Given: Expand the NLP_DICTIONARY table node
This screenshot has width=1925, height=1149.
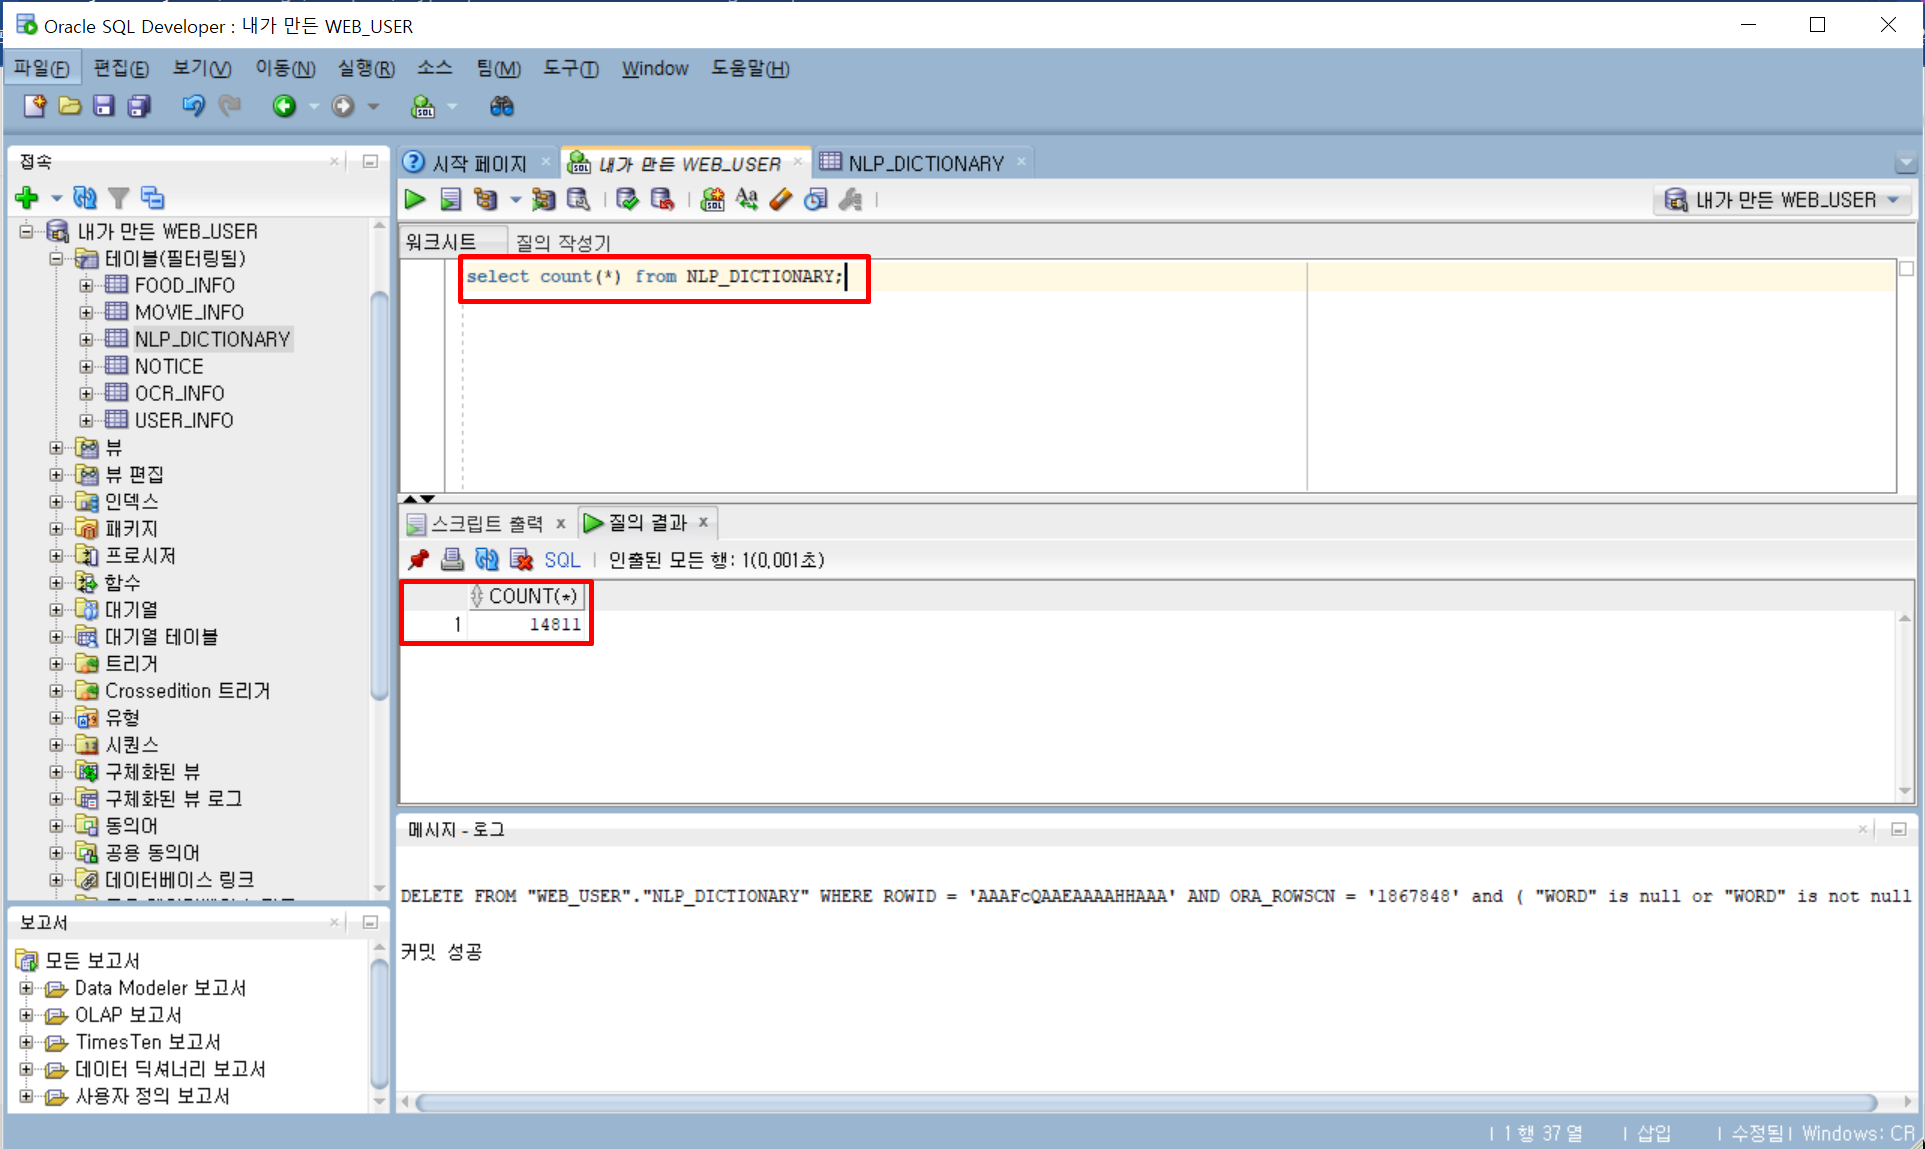Looking at the screenshot, I should click(86, 340).
